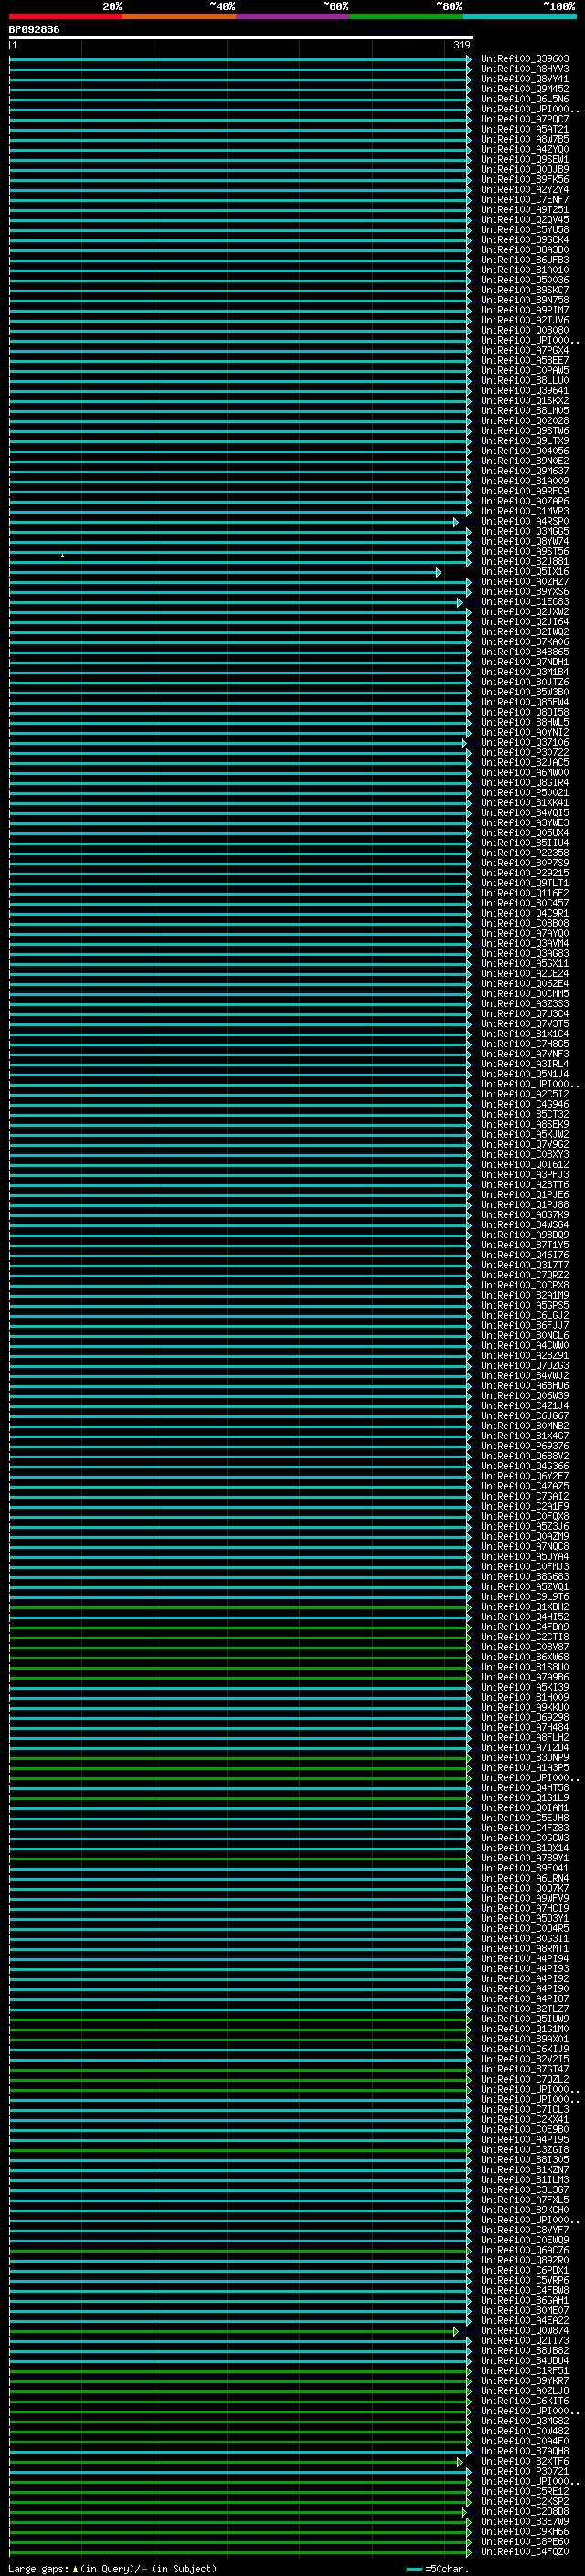Select label UniRef100_C1MVP3

(525, 511)
